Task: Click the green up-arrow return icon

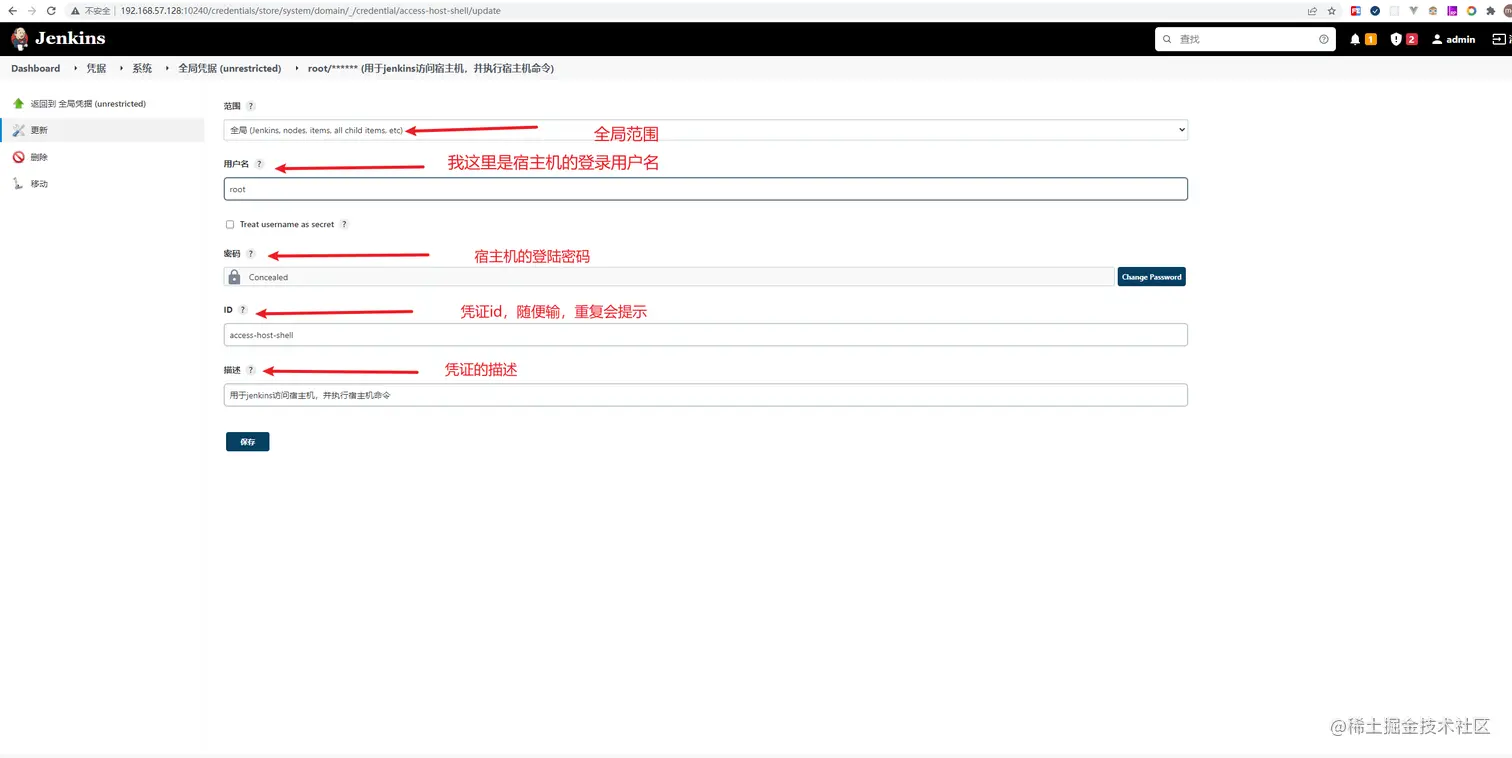Action: 18,103
